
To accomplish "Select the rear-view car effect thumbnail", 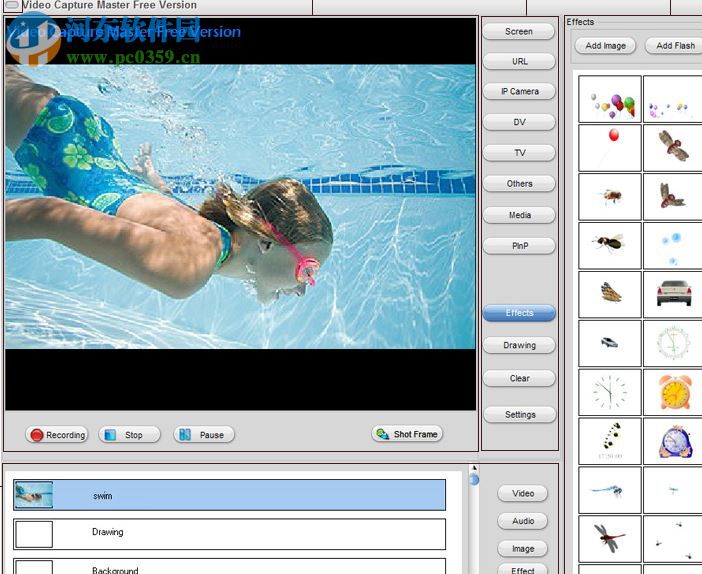I will point(673,294).
